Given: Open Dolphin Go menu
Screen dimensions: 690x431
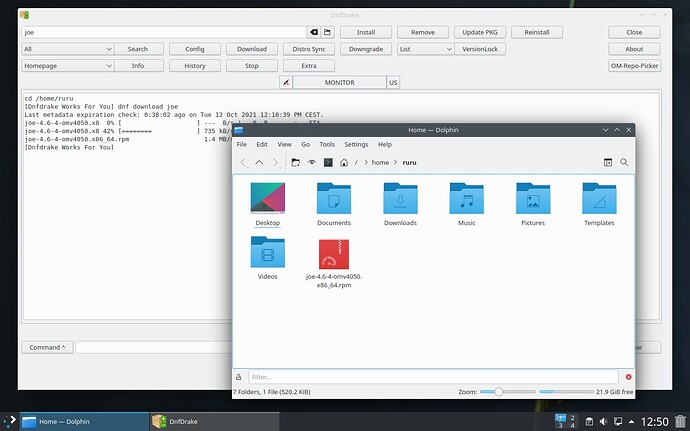Looking at the screenshot, I should coord(305,144).
